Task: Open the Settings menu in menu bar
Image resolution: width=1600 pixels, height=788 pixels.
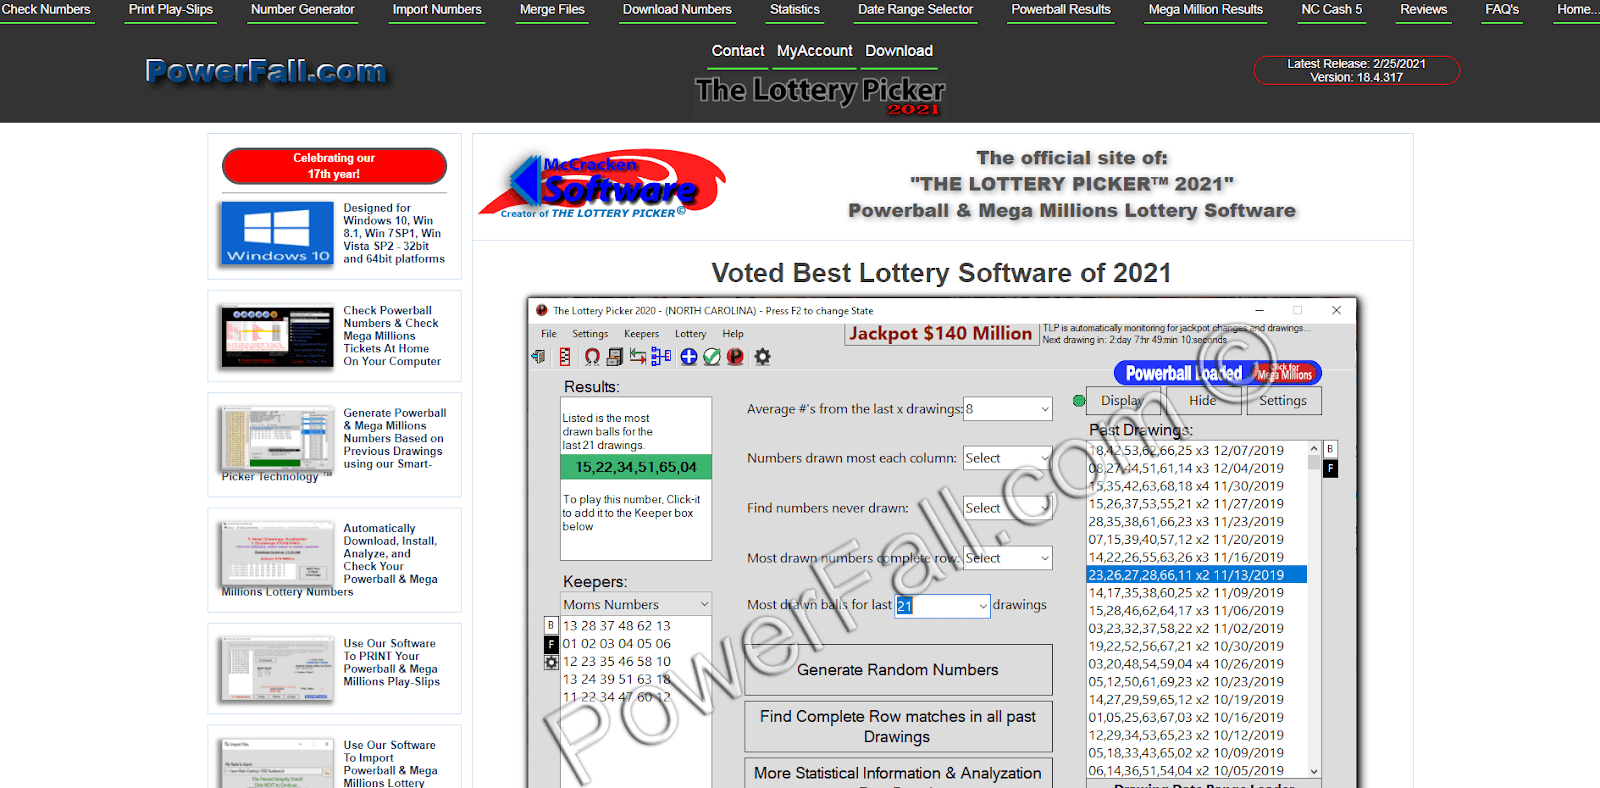Action: [590, 334]
